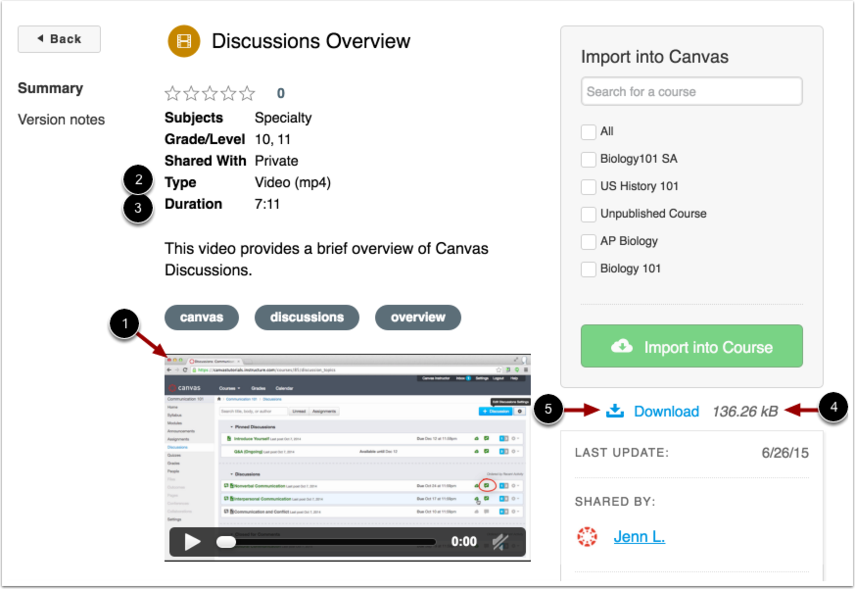Open the Version notes tab

(x=61, y=119)
